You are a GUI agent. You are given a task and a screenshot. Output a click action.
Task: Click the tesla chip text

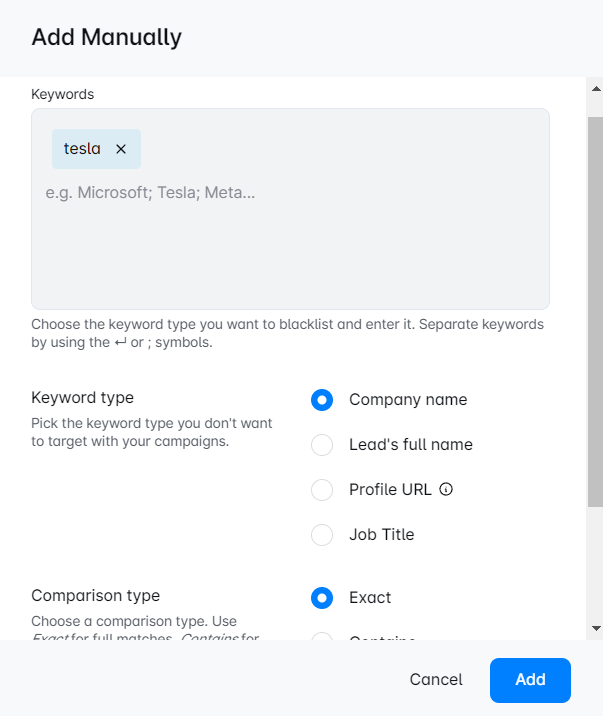tap(82, 149)
